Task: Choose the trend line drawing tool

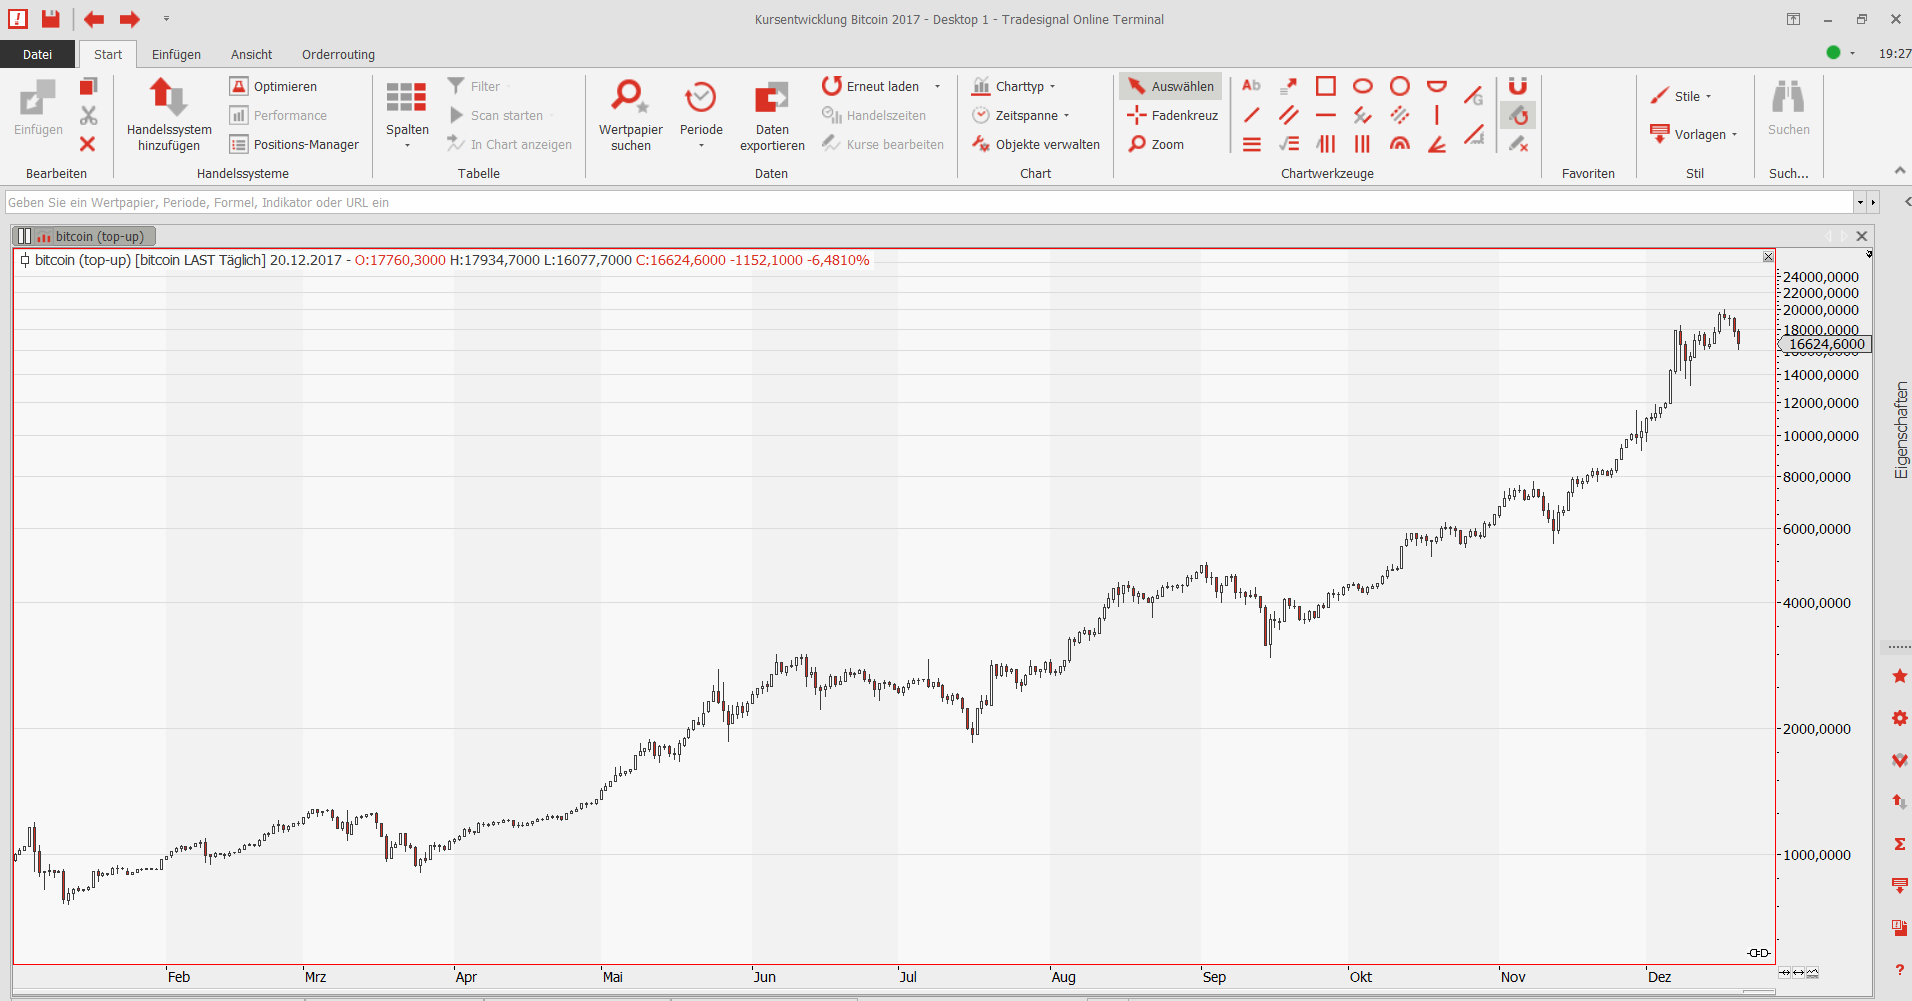Action: pyautogui.click(x=1251, y=115)
